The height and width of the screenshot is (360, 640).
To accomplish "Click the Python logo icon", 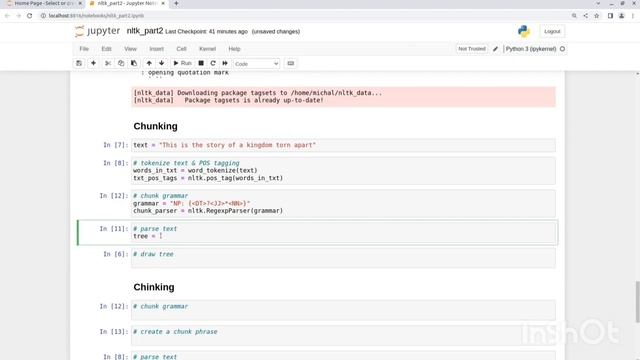I will click(x=524, y=31).
